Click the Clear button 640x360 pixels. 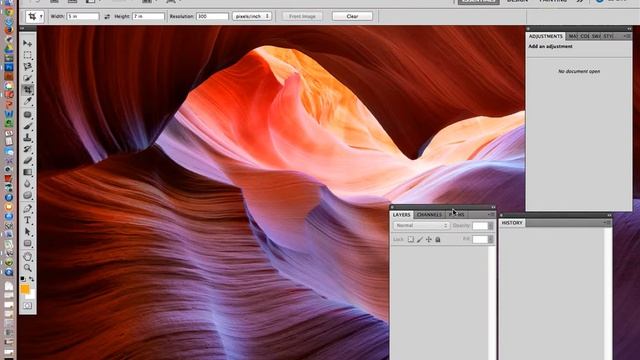click(x=352, y=16)
